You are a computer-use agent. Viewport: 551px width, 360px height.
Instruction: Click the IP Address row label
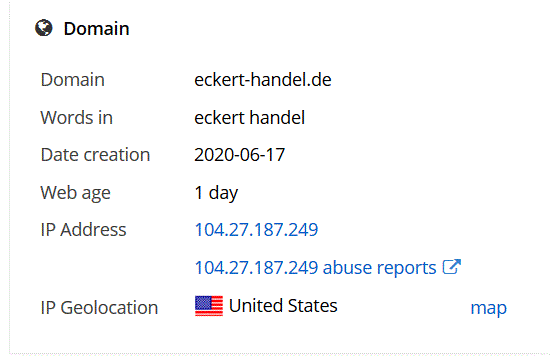(x=83, y=230)
